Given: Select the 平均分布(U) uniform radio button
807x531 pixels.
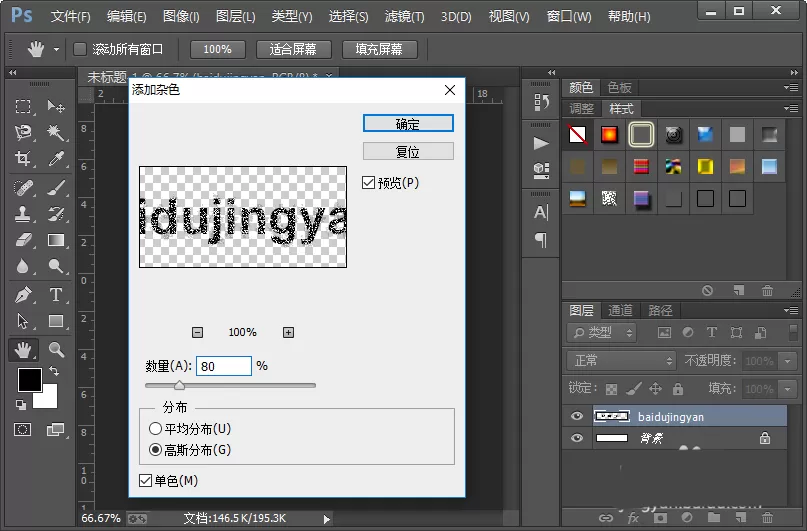Looking at the screenshot, I should coord(155,429).
